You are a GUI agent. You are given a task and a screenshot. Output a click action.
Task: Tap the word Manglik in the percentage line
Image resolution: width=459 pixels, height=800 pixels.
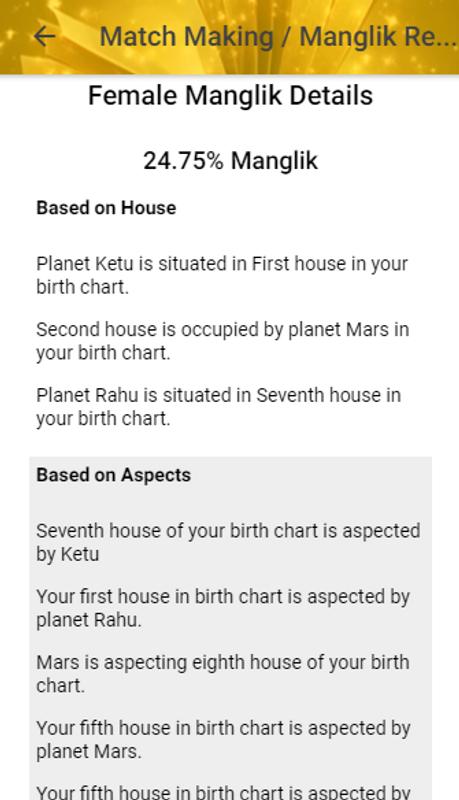(x=274, y=161)
